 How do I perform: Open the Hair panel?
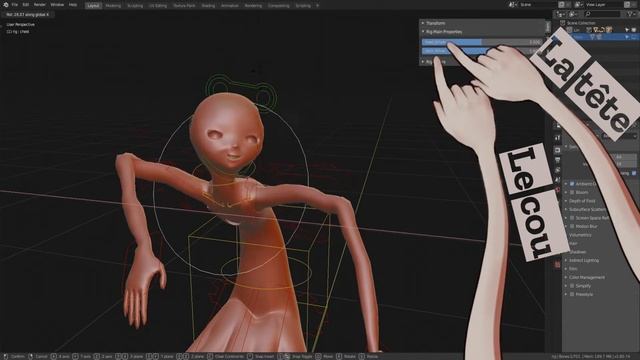(x=573, y=244)
